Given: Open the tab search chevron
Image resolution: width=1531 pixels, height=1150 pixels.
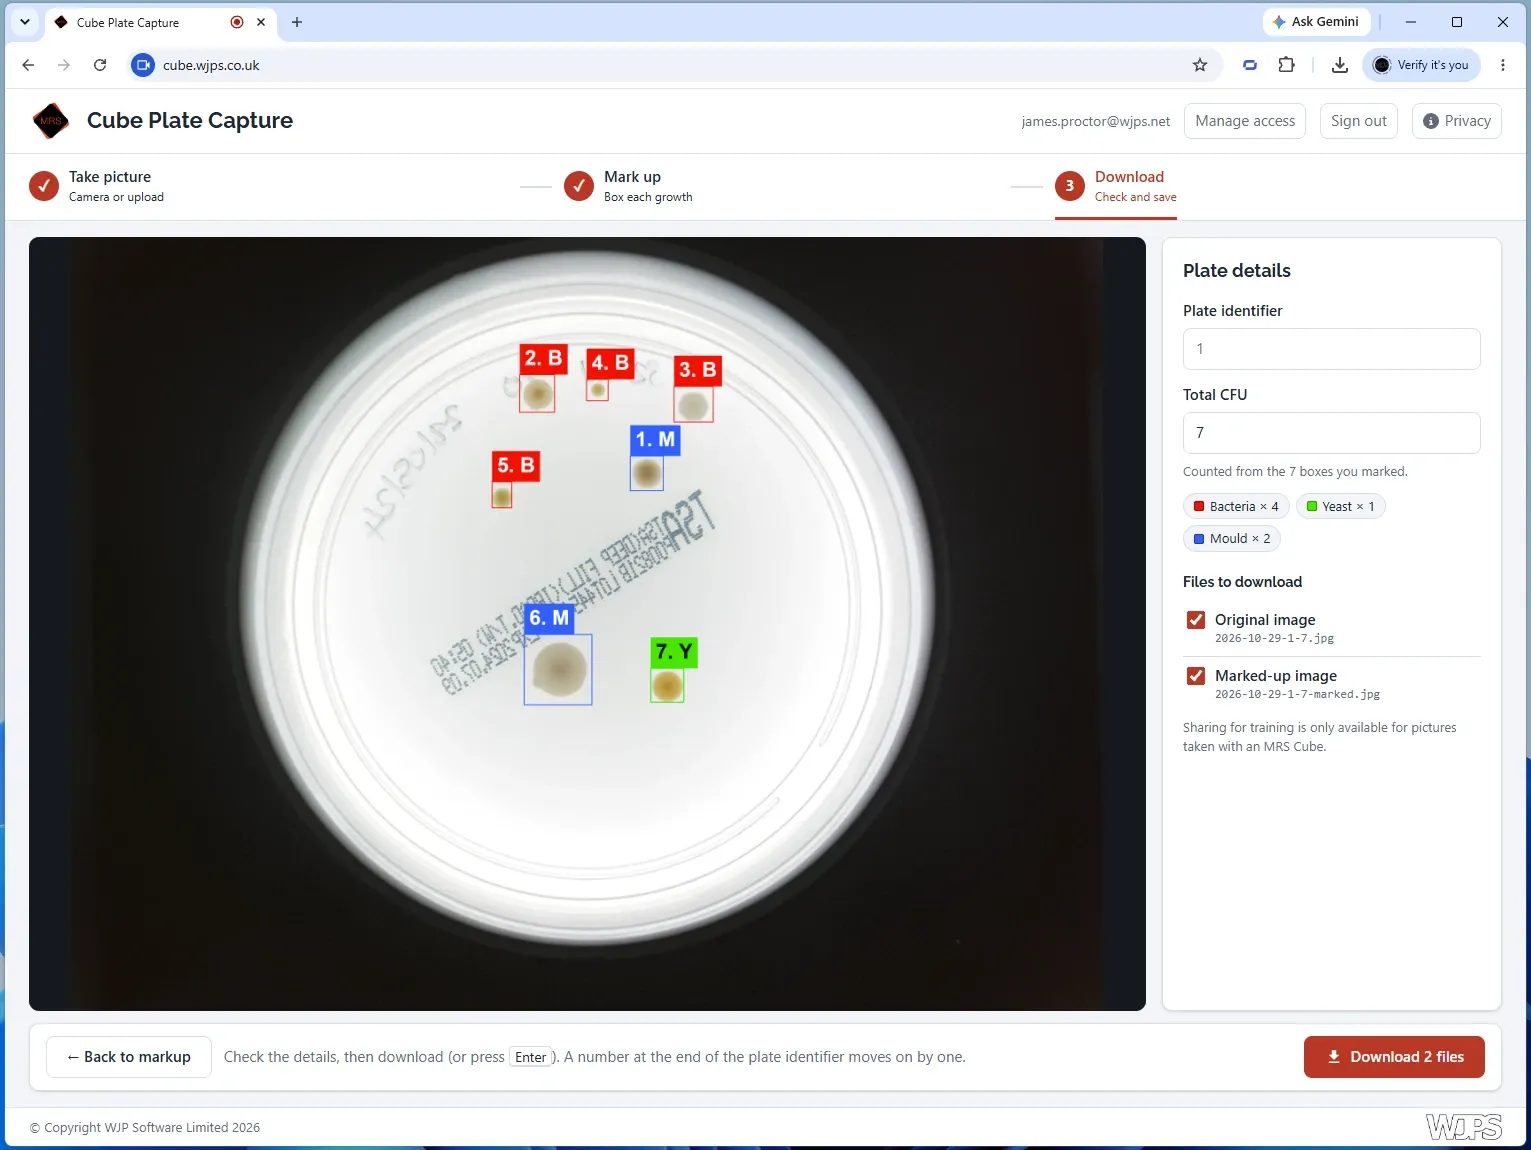Looking at the screenshot, I should pyautogui.click(x=25, y=22).
